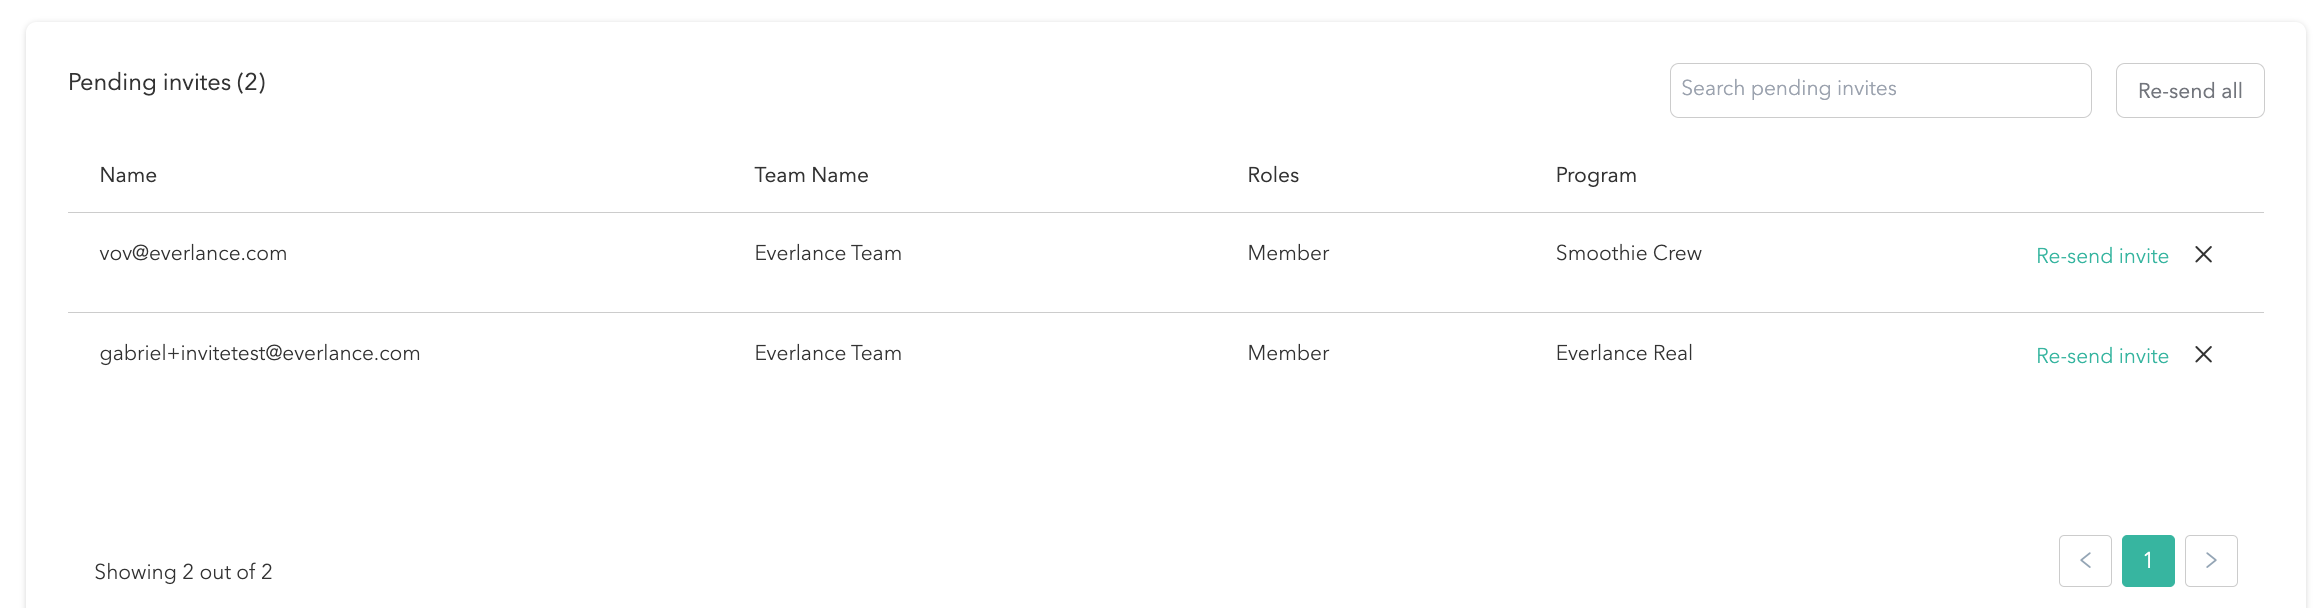Remove the vov@everlance.com pending invite
Image resolution: width=2322 pixels, height=608 pixels.
point(2203,255)
